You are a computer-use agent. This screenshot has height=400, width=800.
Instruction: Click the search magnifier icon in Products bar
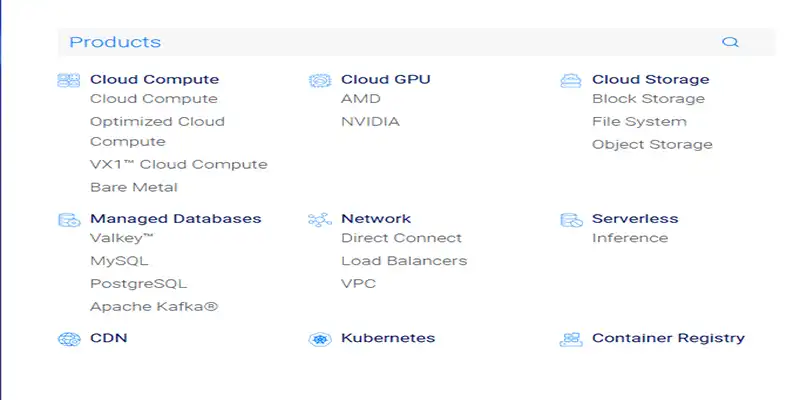[x=730, y=42]
